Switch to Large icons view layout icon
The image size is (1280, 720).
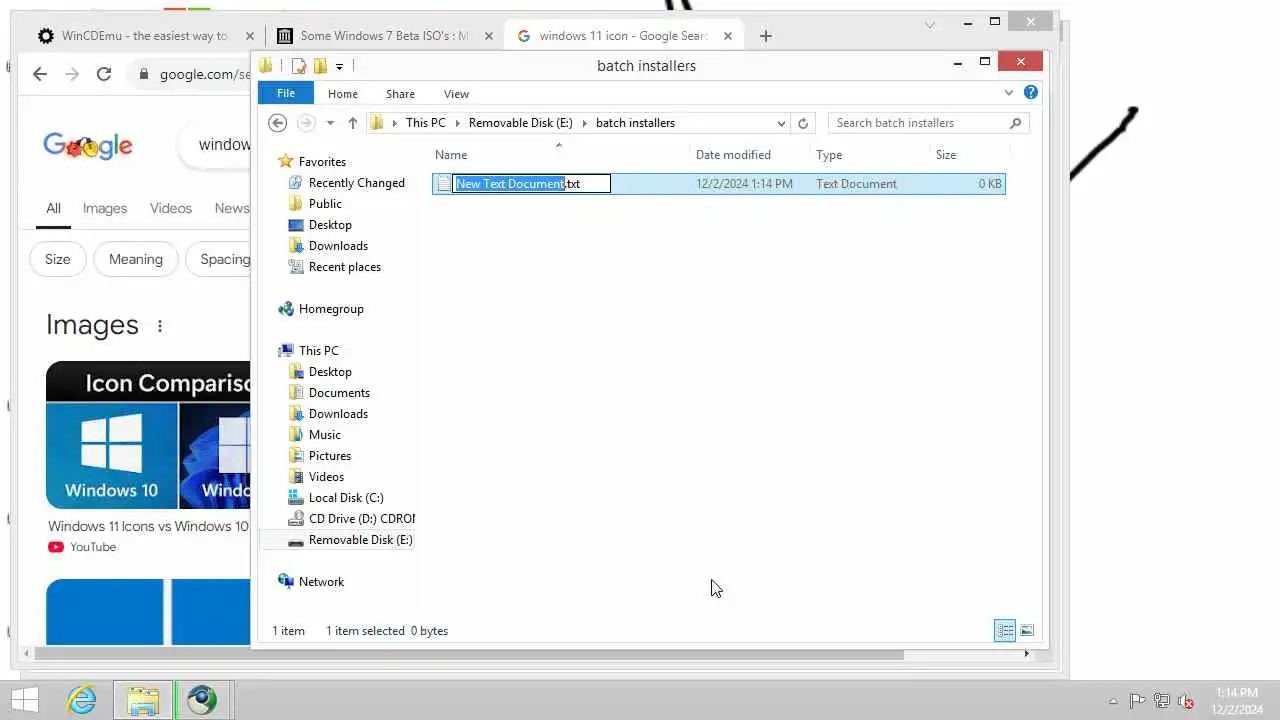point(1027,630)
